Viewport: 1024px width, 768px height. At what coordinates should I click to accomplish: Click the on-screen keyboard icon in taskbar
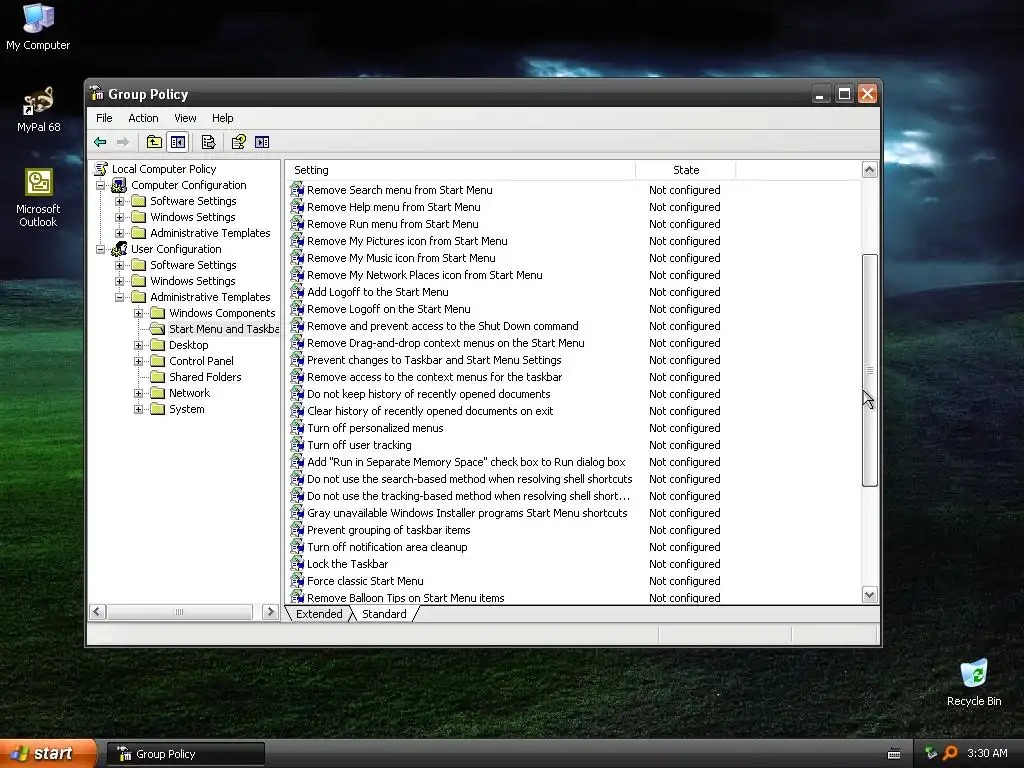point(894,754)
